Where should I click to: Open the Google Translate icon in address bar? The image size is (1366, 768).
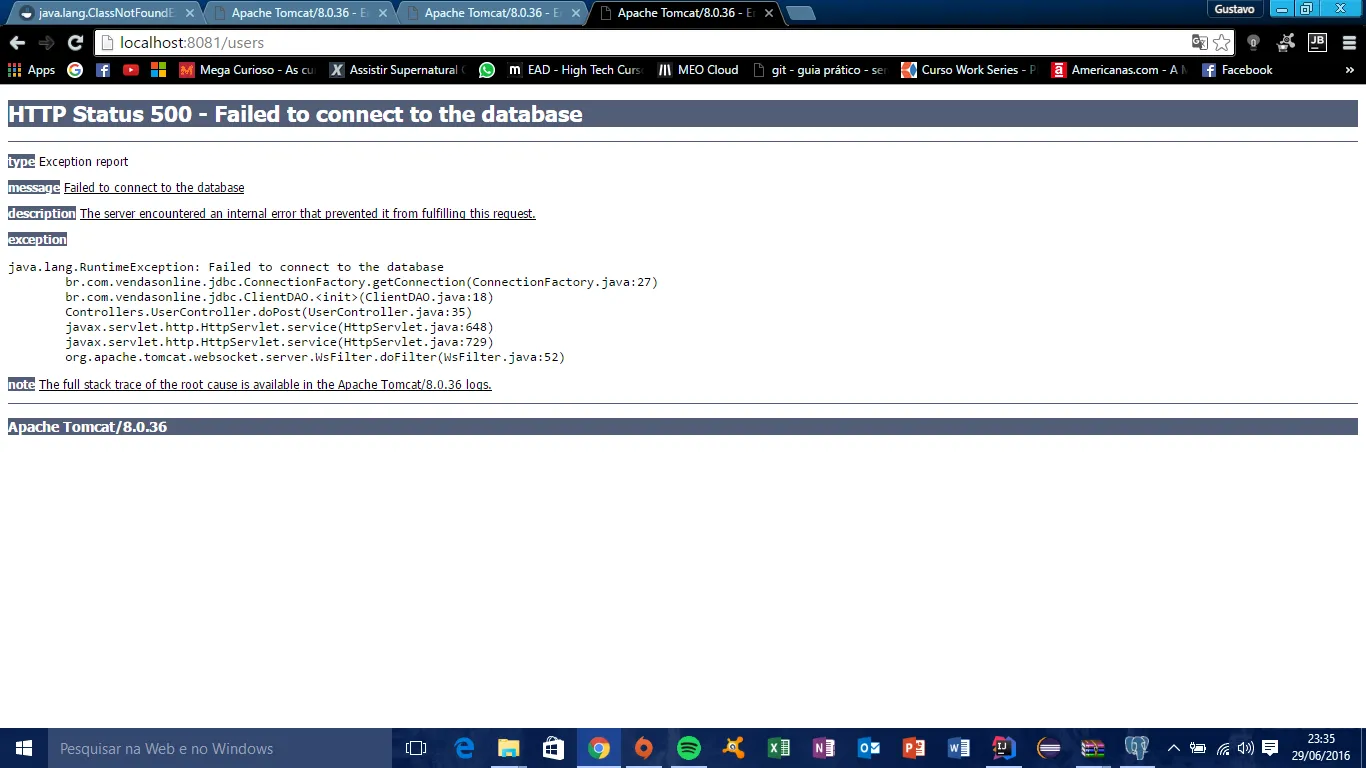click(1199, 43)
